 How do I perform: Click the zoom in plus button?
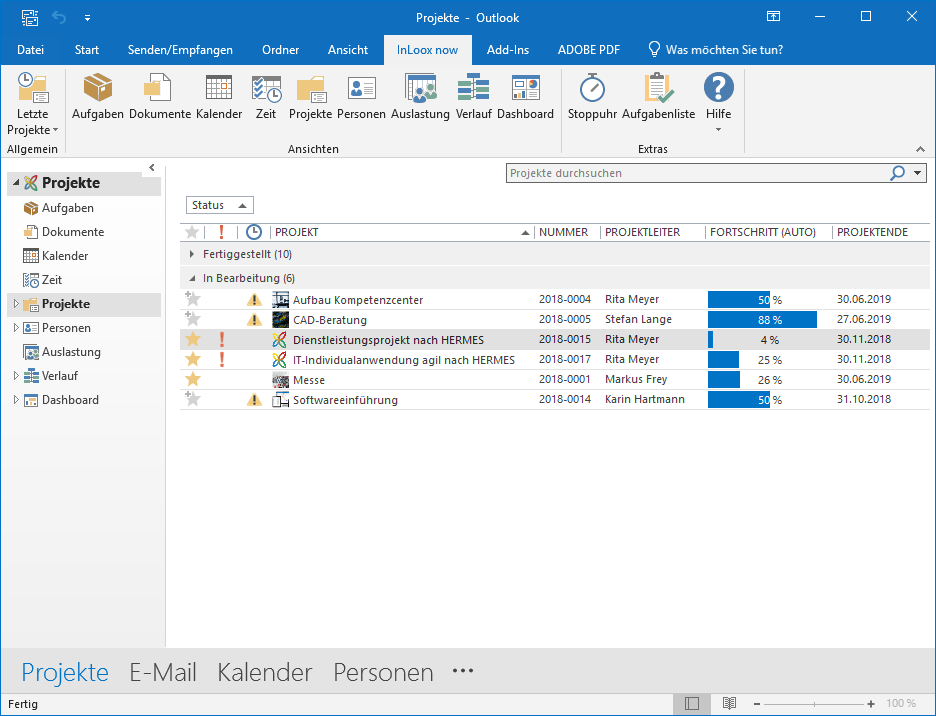coord(871,704)
